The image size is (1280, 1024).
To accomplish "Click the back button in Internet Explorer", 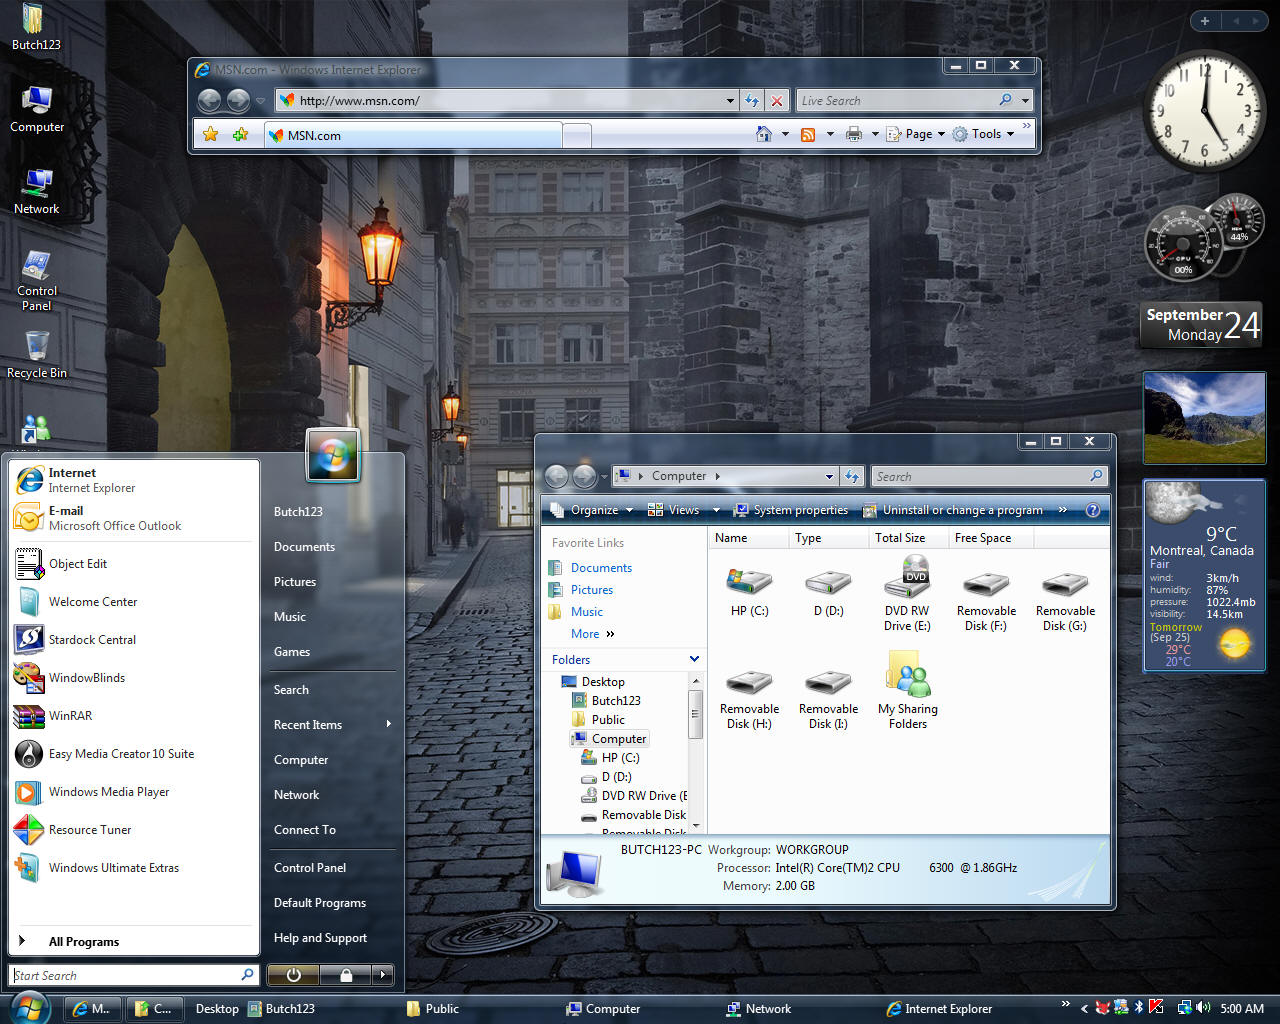I will coord(209,100).
